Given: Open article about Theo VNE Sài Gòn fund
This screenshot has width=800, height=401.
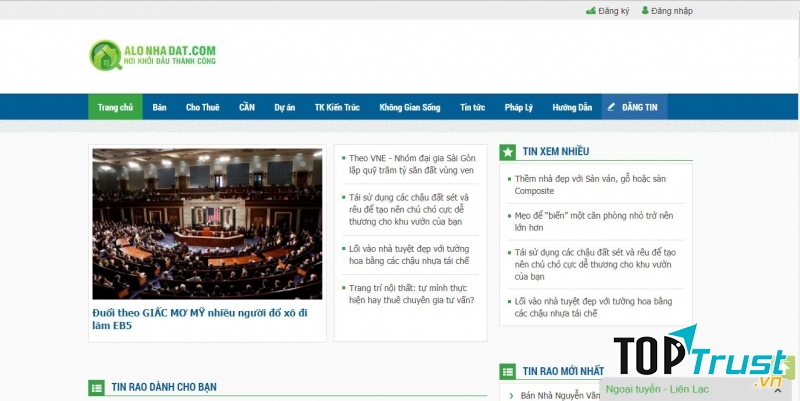Looking at the screenshot, I should pyautogui.click(x=410, y=164).
